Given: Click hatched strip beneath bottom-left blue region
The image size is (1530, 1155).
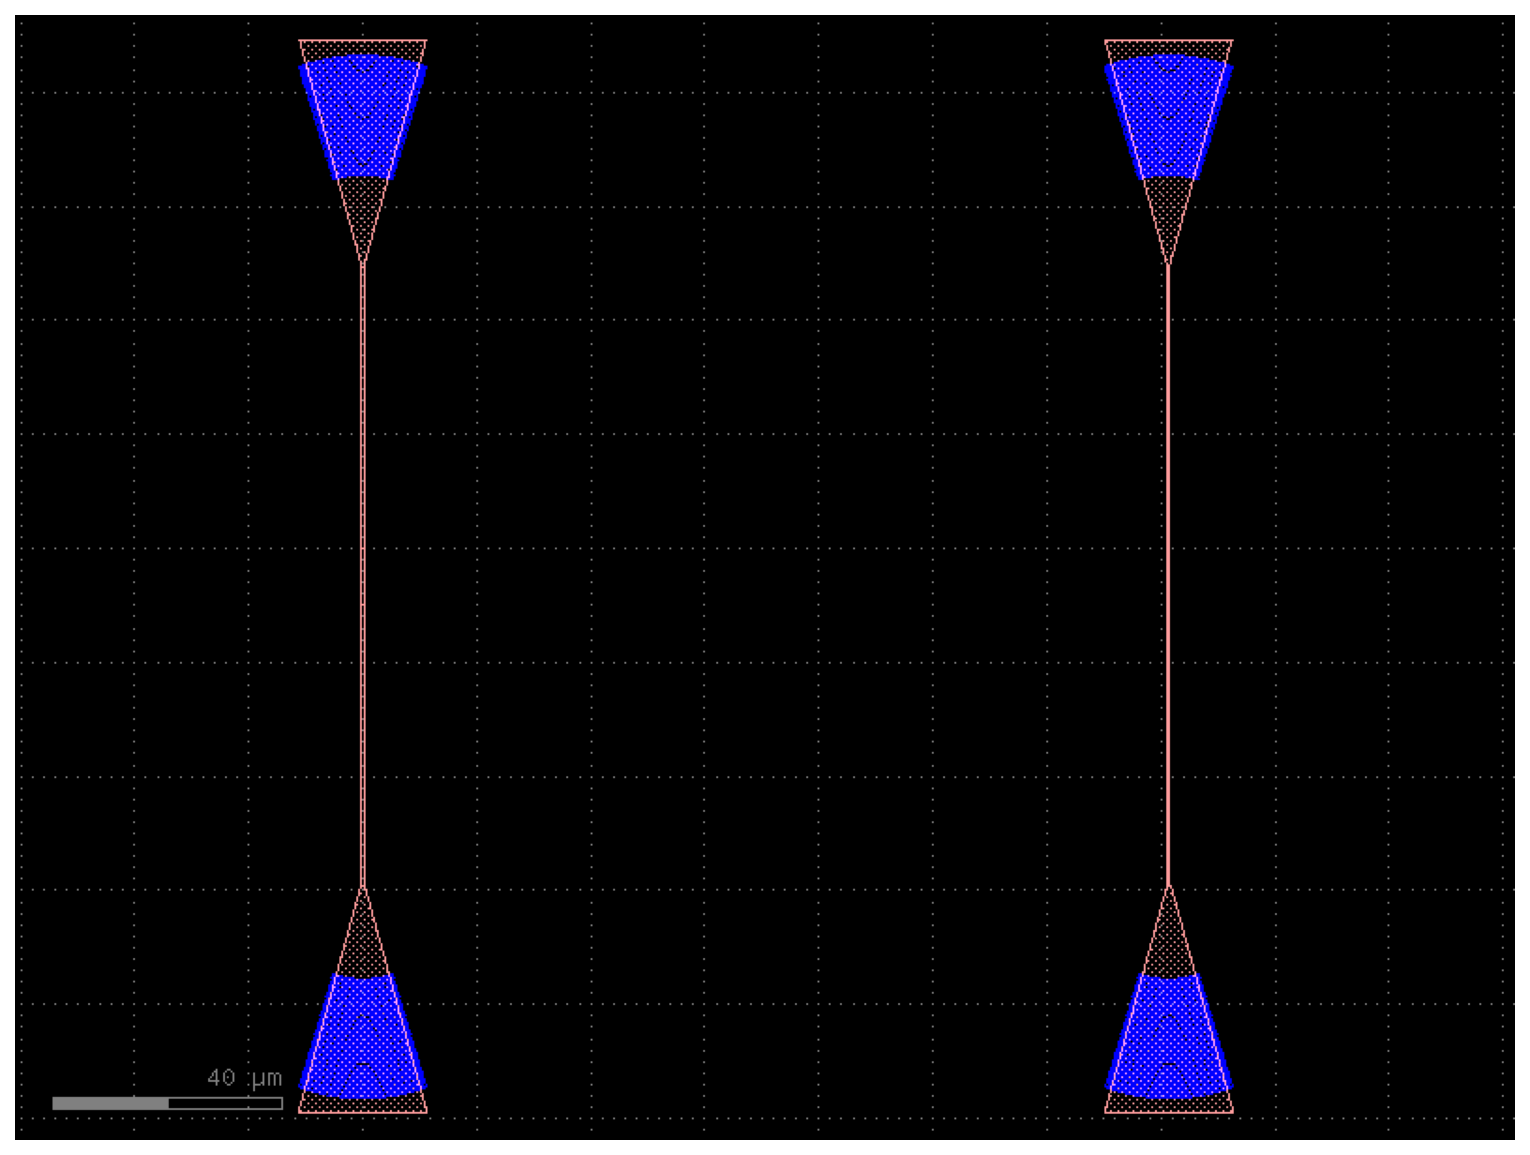Looking at the screenshot, I should click(x=363, y=1105).
